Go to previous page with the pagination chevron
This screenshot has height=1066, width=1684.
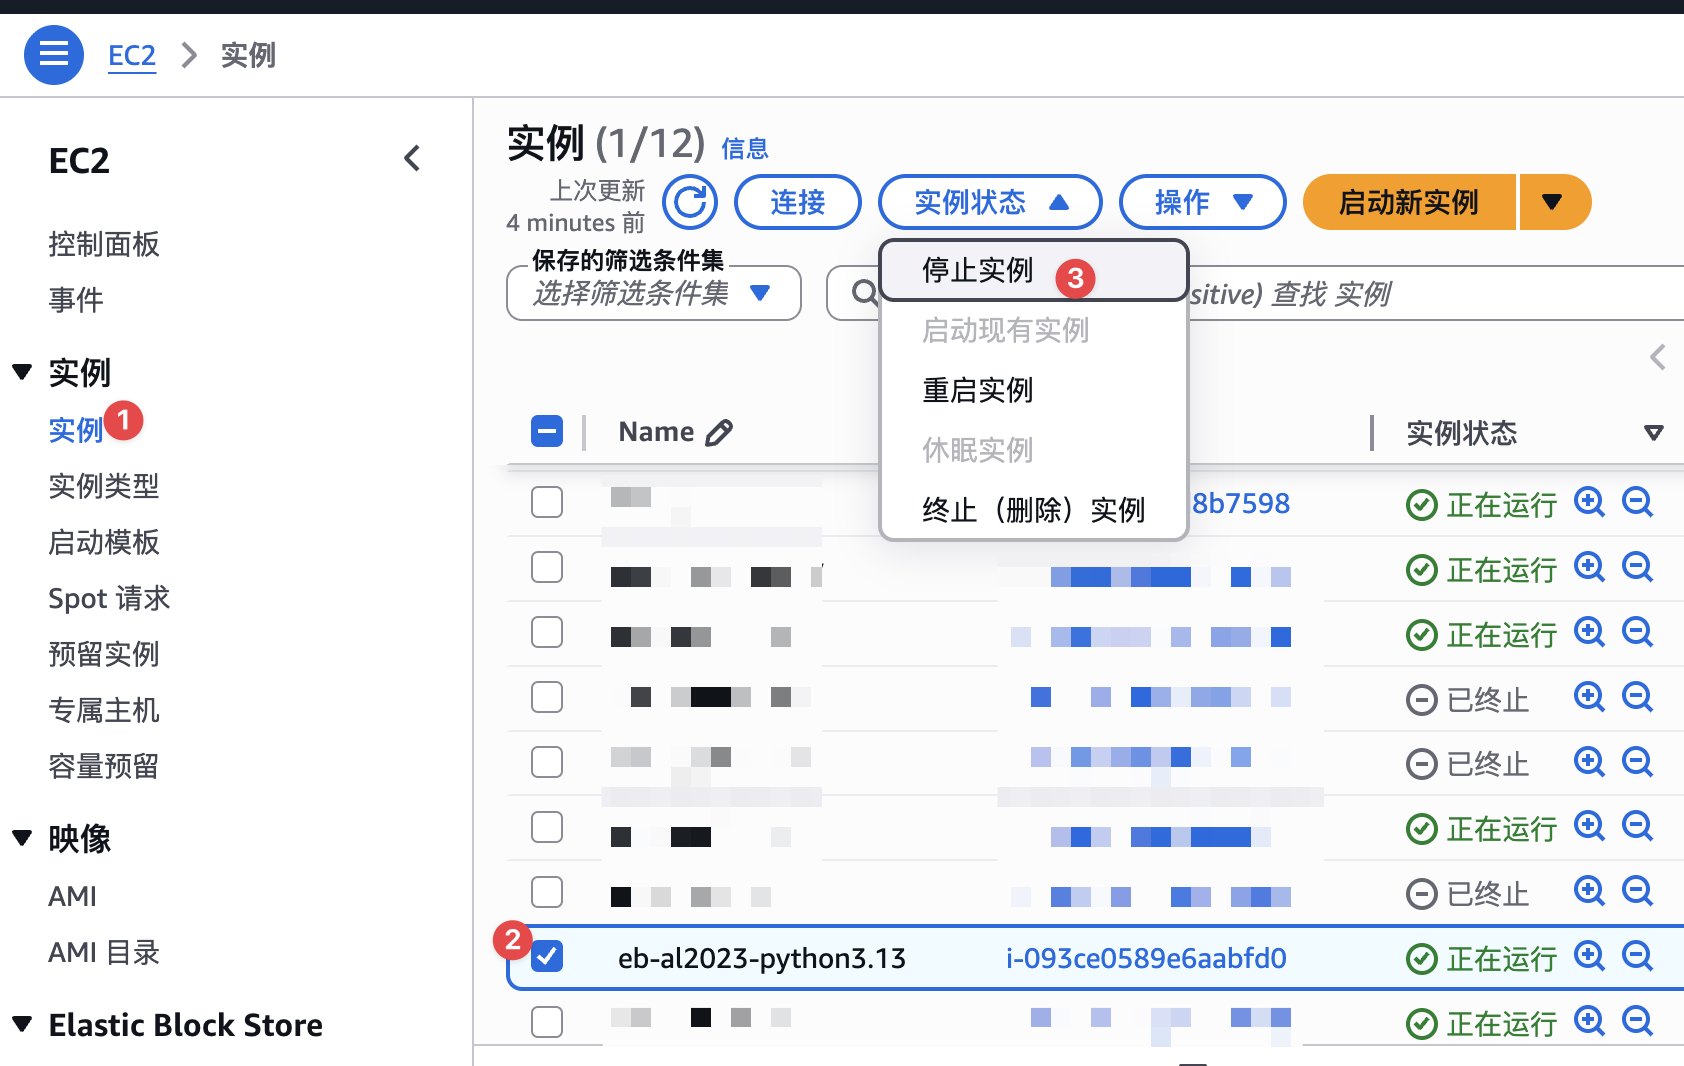tap(1658, 357)
